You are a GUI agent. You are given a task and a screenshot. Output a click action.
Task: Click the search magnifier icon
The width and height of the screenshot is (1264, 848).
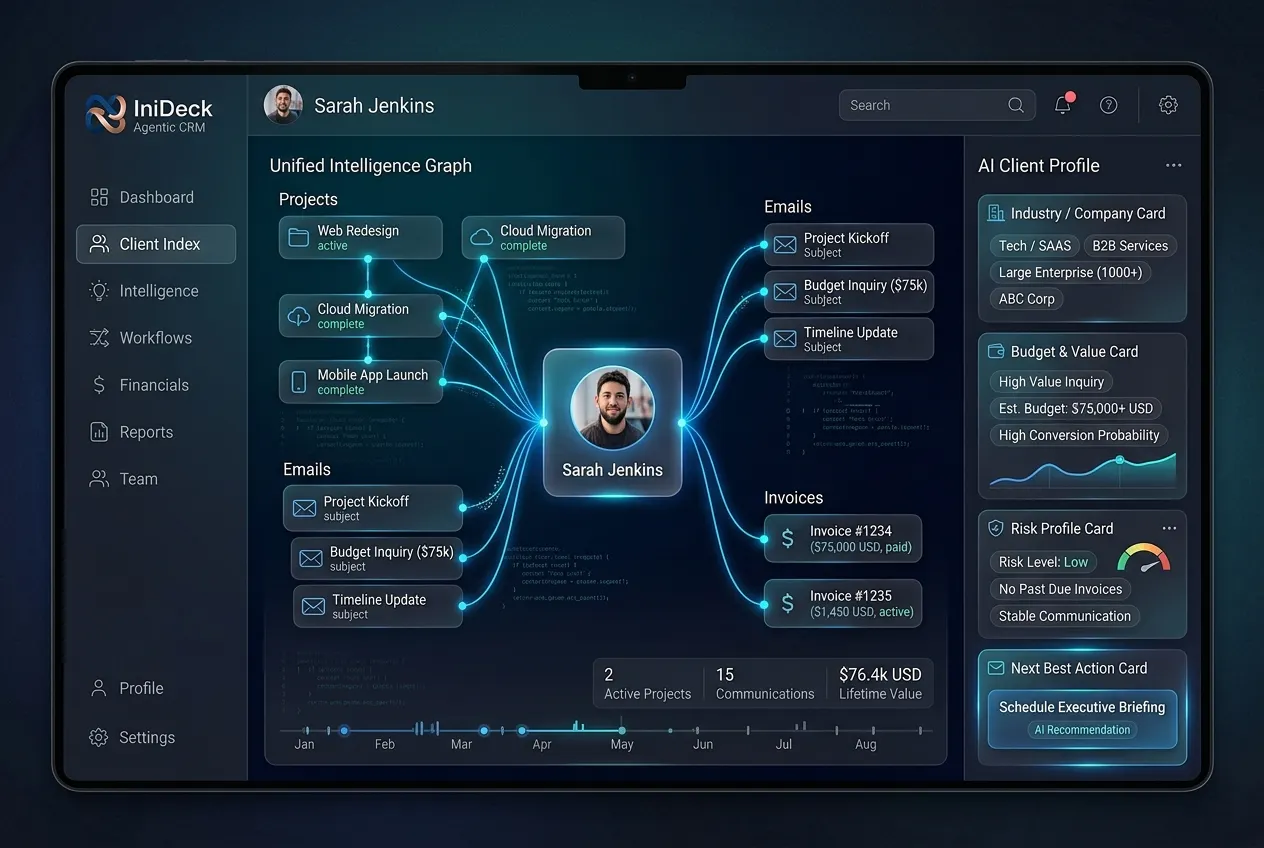click(x=1016, y=105)
